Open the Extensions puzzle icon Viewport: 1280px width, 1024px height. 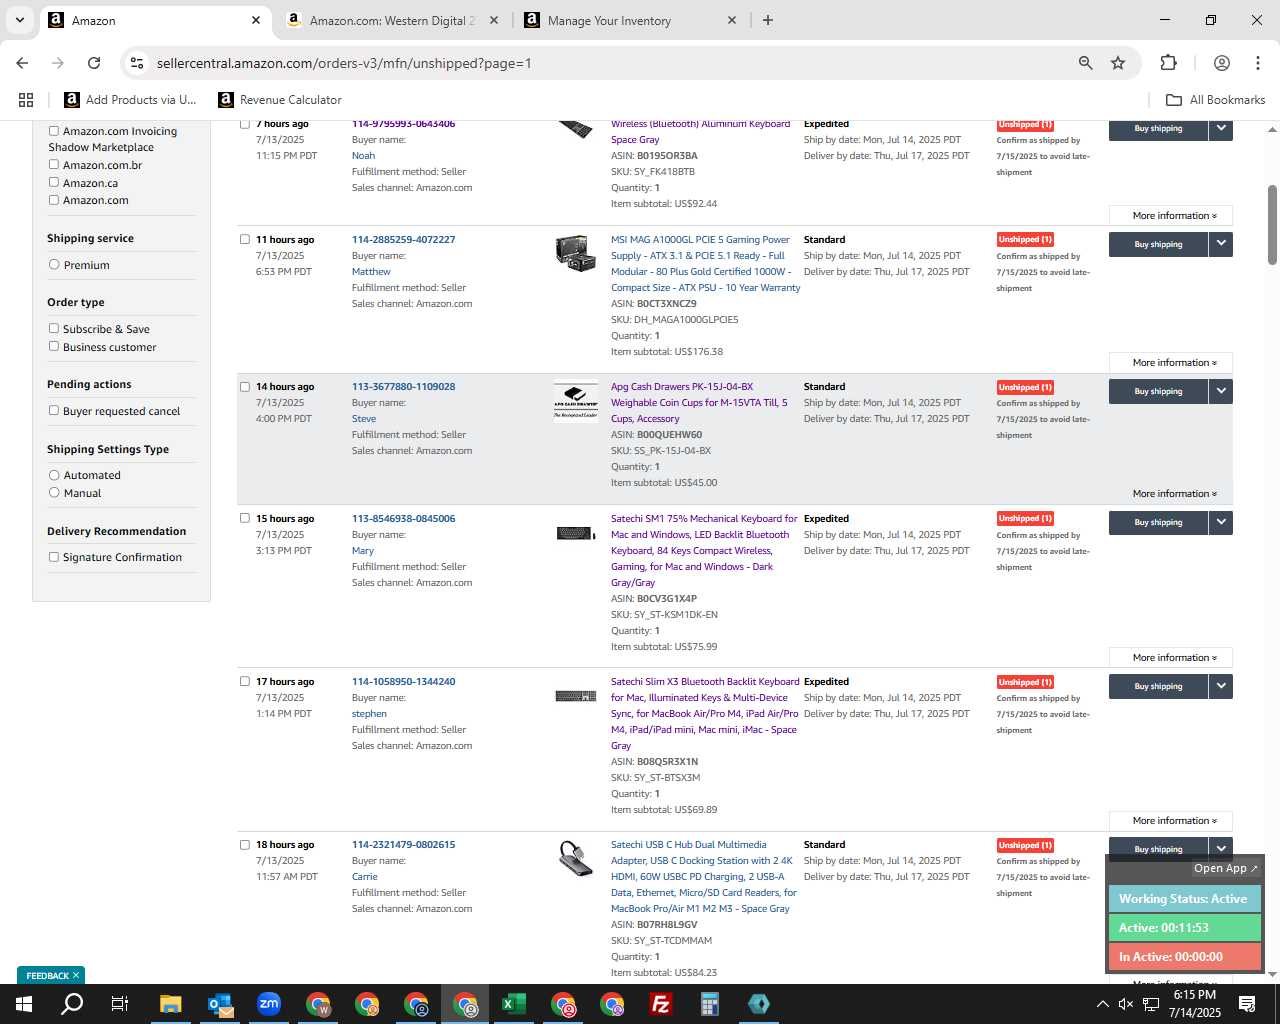(x=1168, y=63)
